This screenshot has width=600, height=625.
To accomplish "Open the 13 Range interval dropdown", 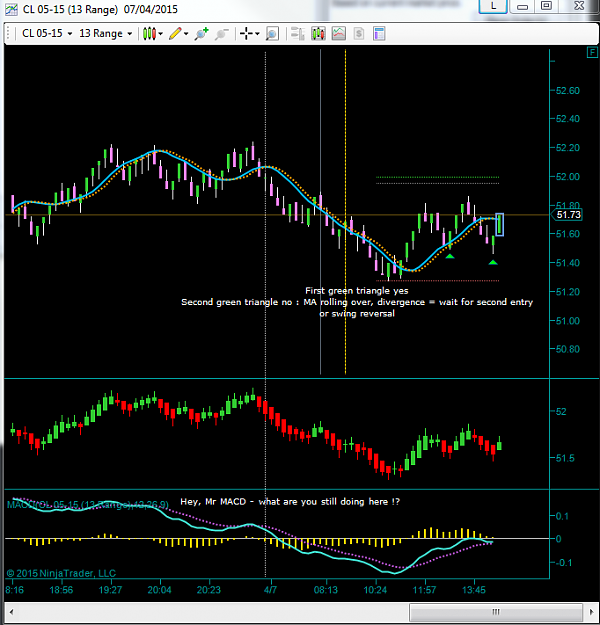I will click(x=105, y=33).
